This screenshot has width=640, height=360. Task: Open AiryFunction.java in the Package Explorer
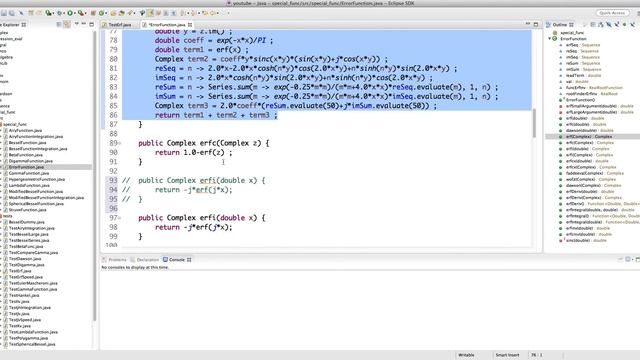[x=25, y=131]
